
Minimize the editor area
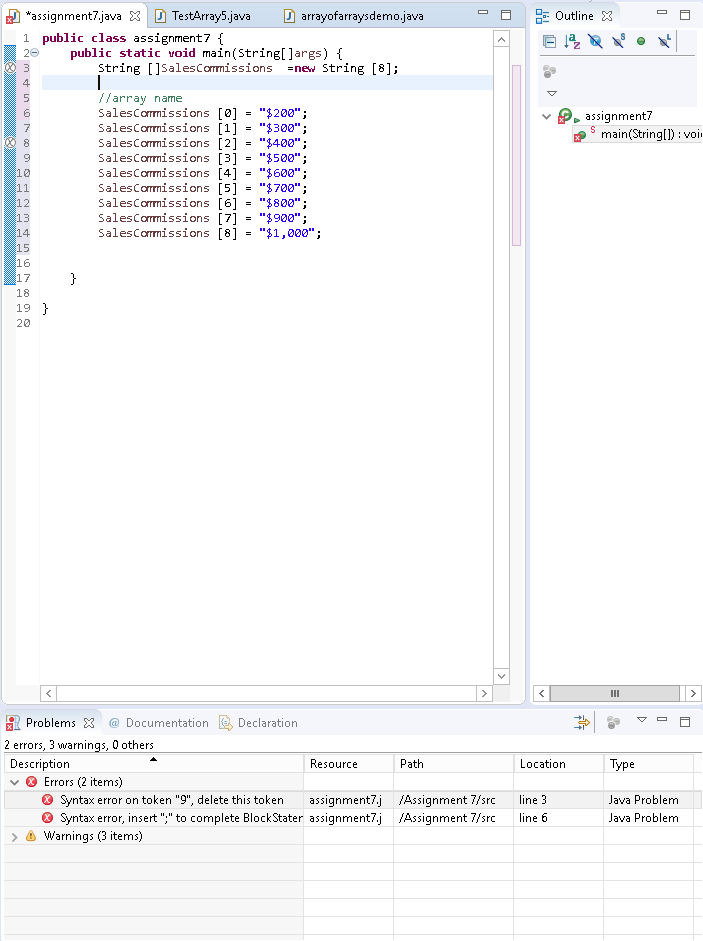pyautogui.click(x=483, y=13)
